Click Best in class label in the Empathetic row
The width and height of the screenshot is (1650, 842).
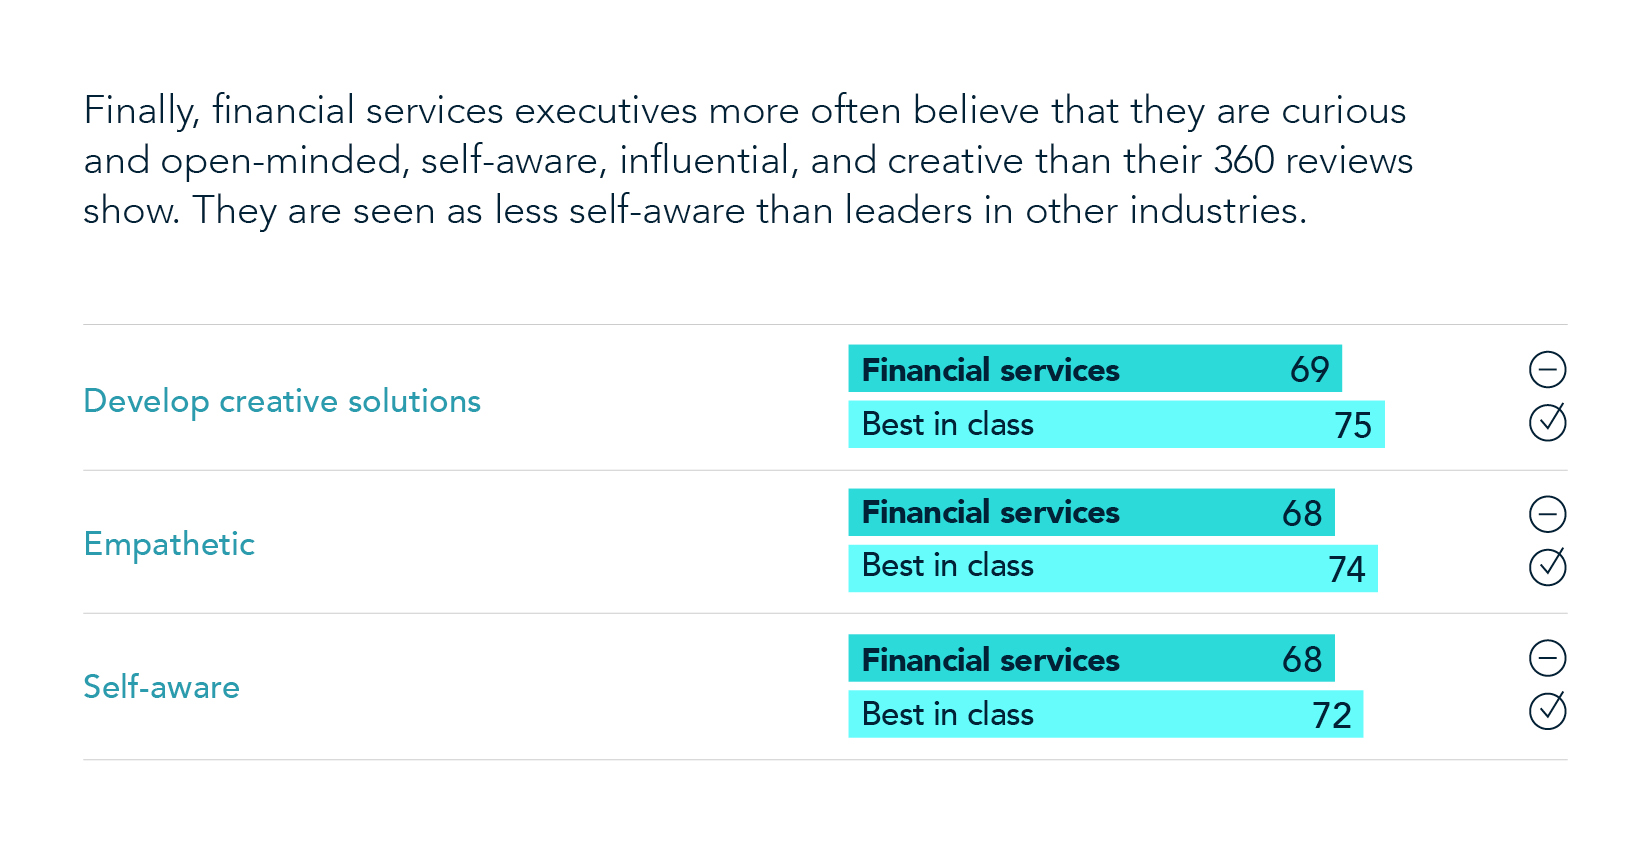point(947,566)
